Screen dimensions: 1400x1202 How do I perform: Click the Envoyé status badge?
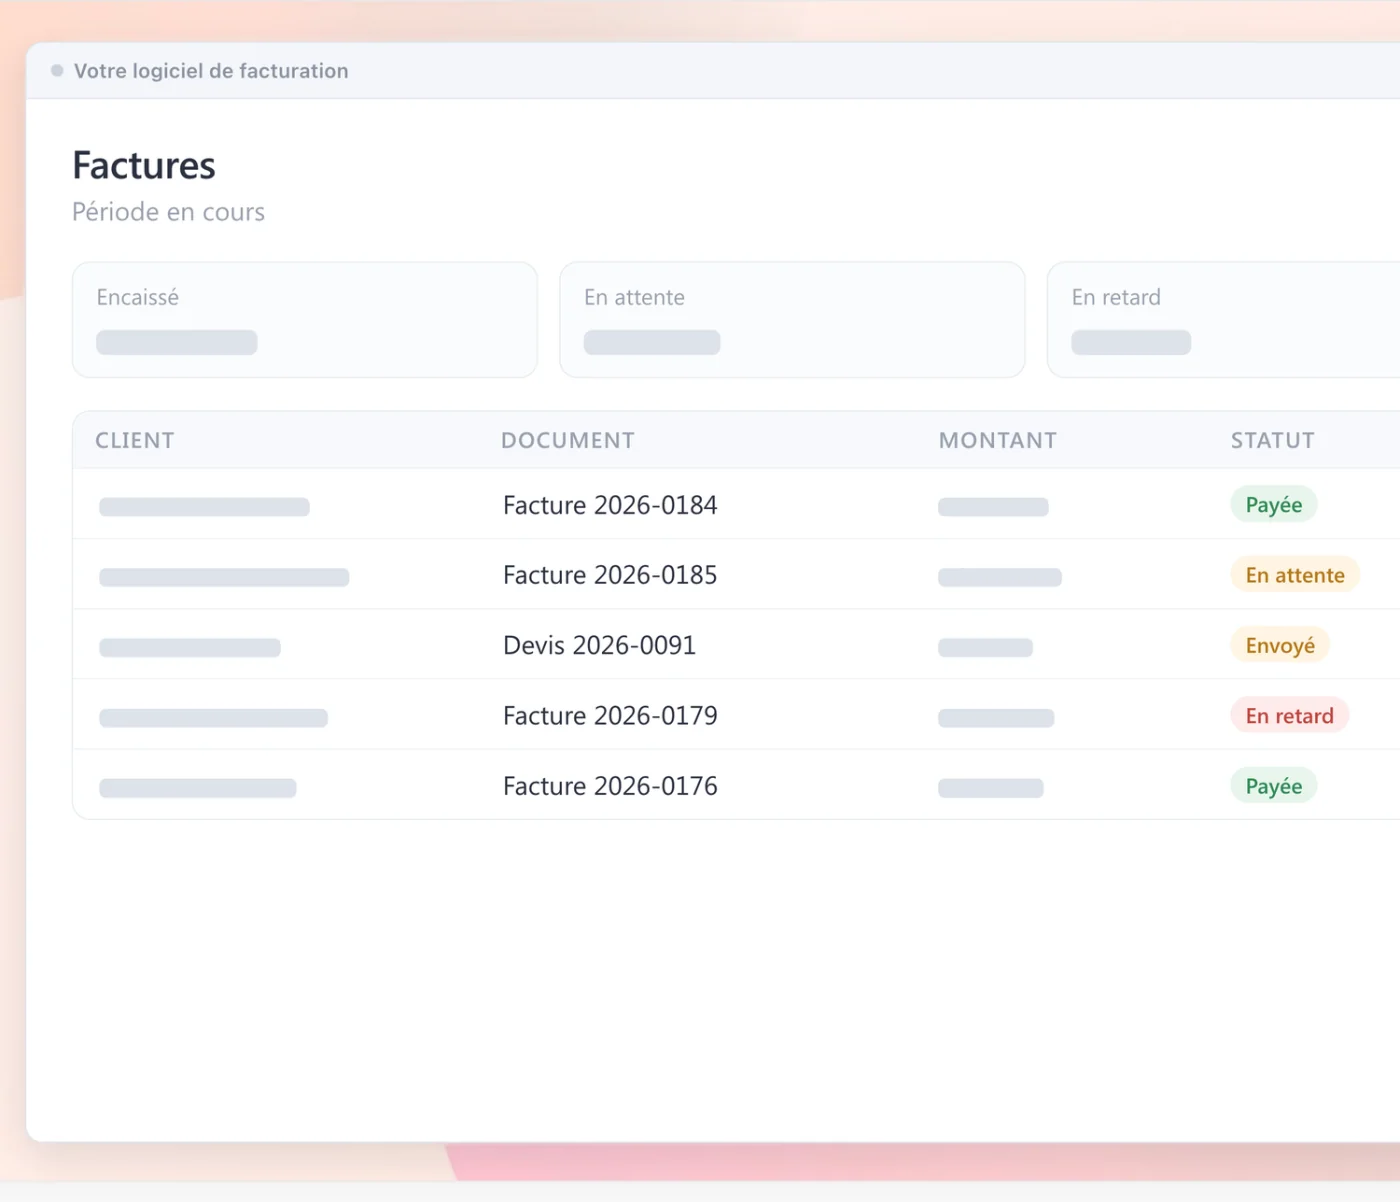(1280, 645)
